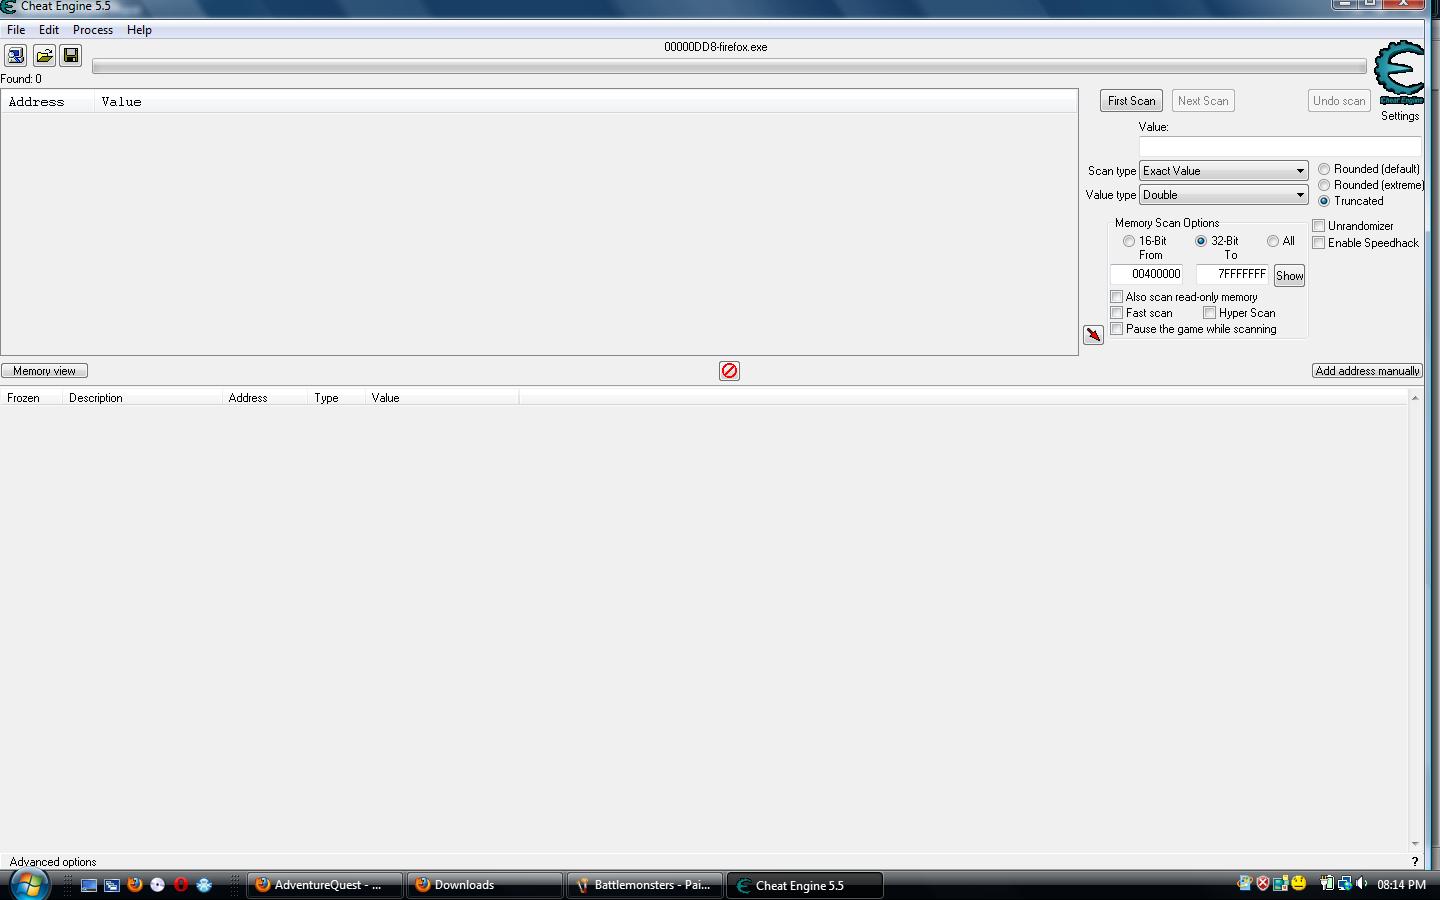This screenshot has width=1440, height=900.
Task: Click the Frozen column header
Action: [x=31, y=398]
